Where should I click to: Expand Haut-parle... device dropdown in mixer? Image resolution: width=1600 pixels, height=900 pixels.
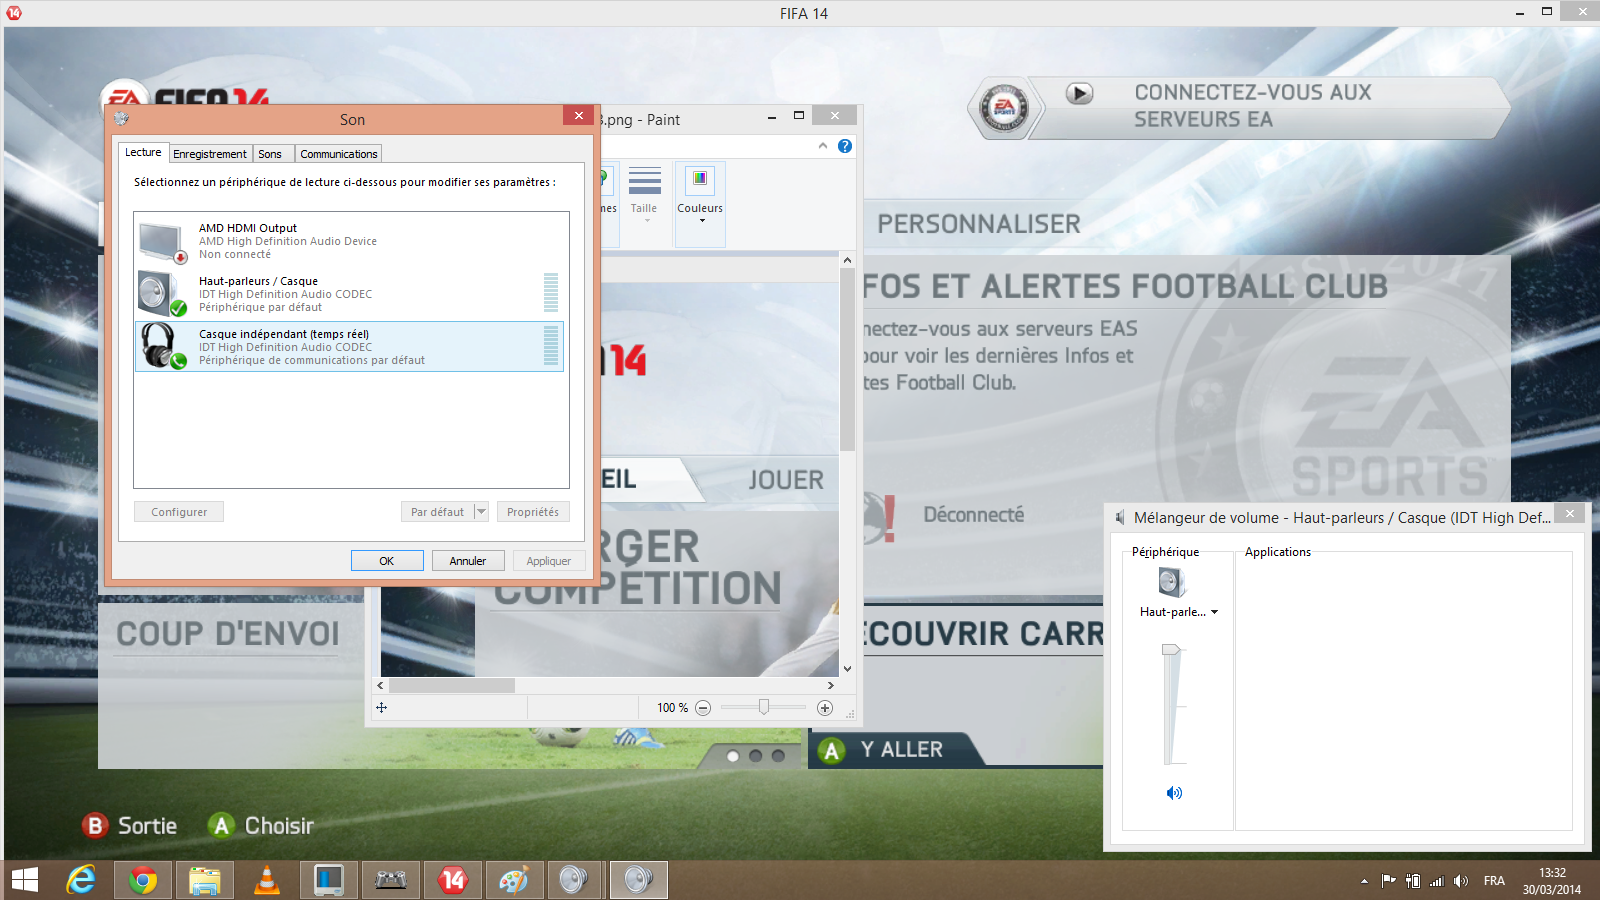point(1214,612)
